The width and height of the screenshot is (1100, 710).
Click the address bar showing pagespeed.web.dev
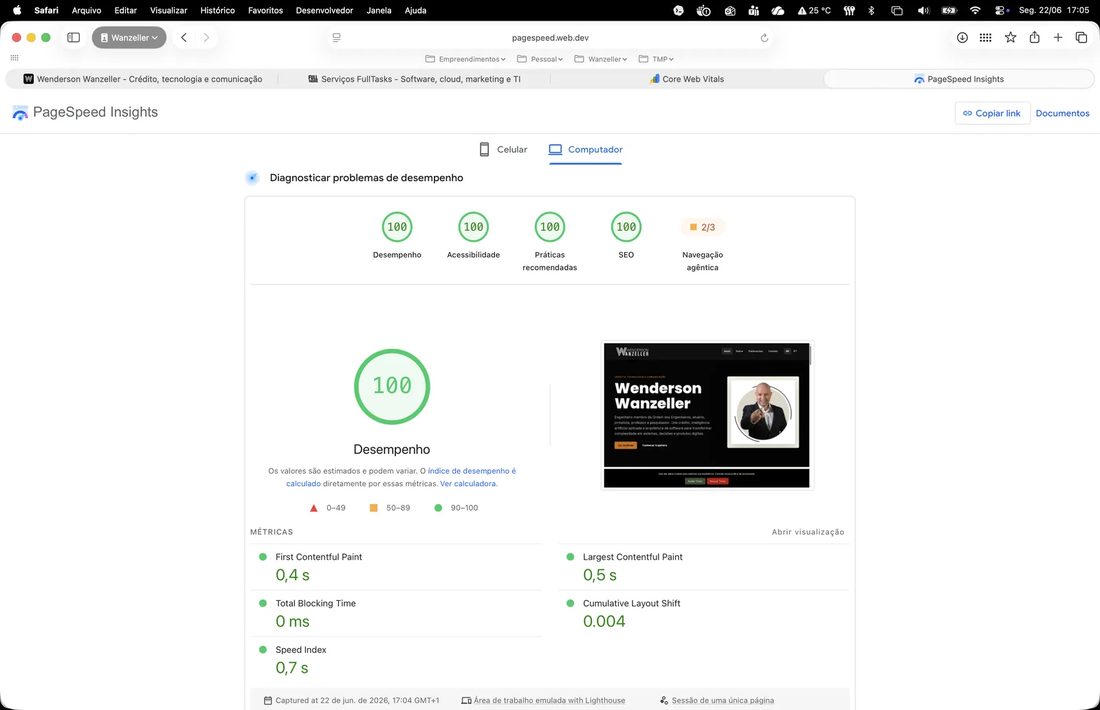click(550, 38)
